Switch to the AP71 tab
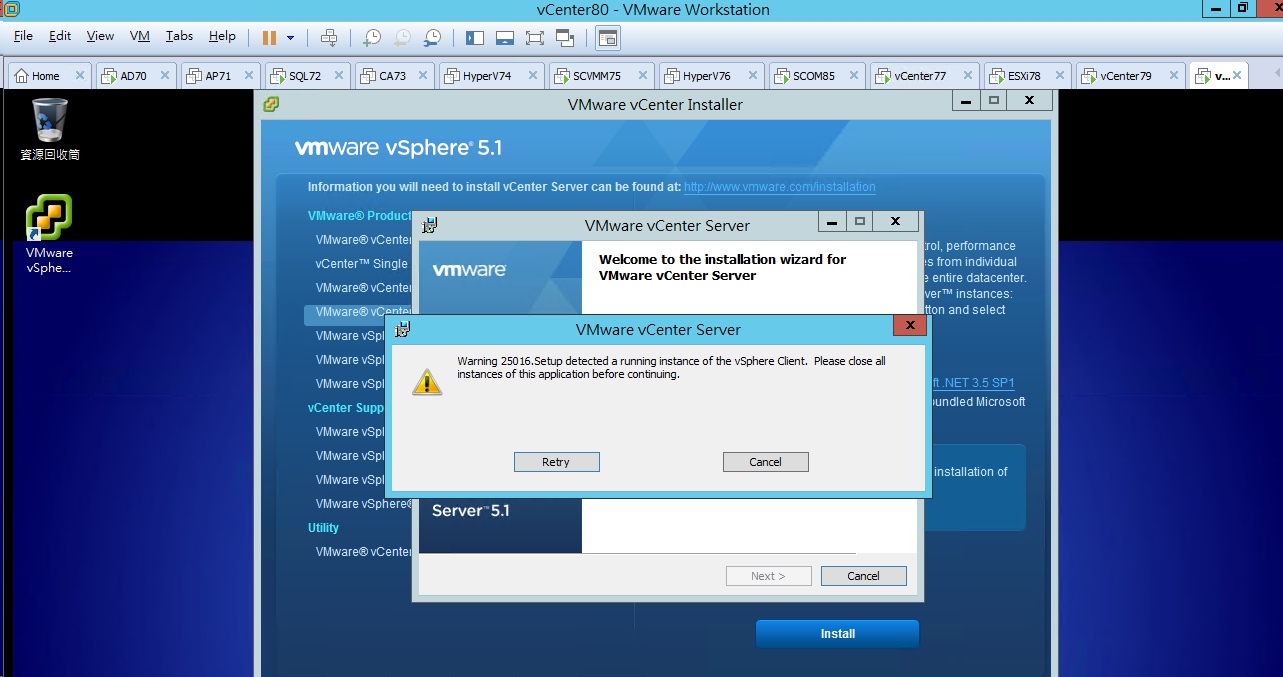The width and height of the screenshot is (1283, 677). (x=218, y=76)
